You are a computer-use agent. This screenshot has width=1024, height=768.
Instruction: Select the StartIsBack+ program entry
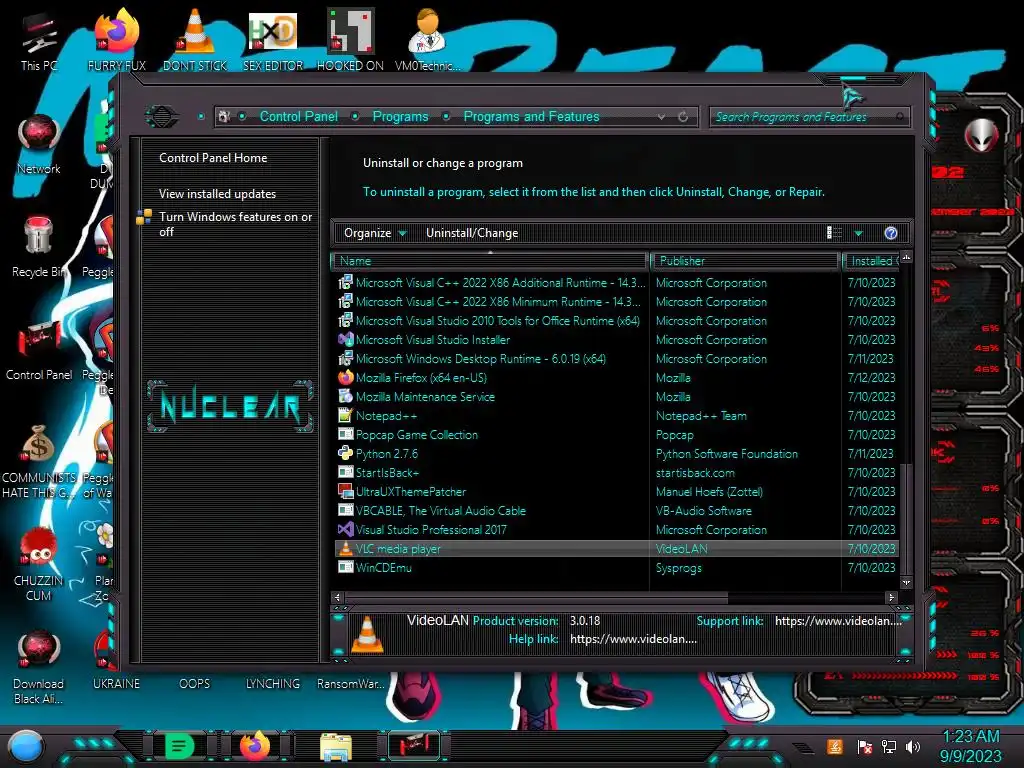point(616,472)
